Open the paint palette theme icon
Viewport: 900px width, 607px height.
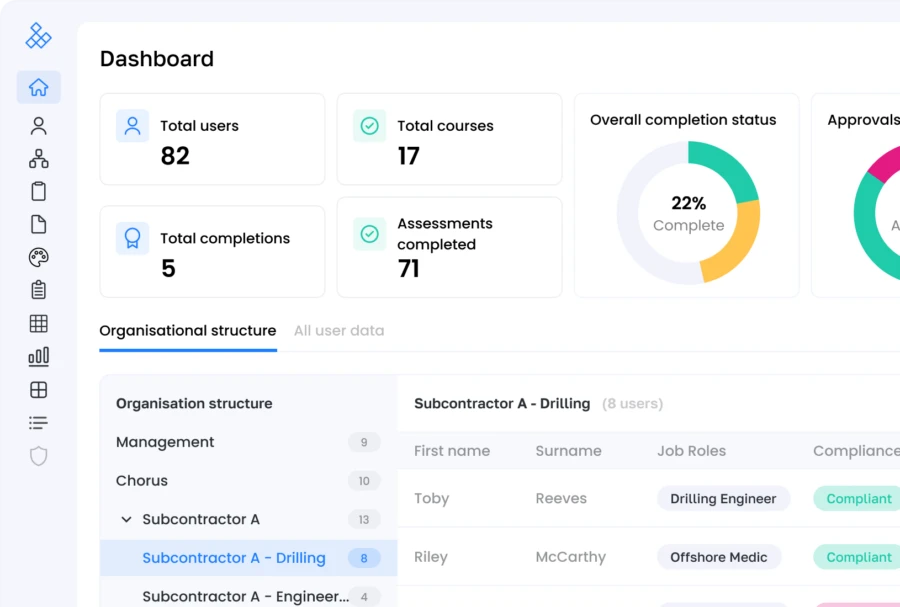point(38,257)
